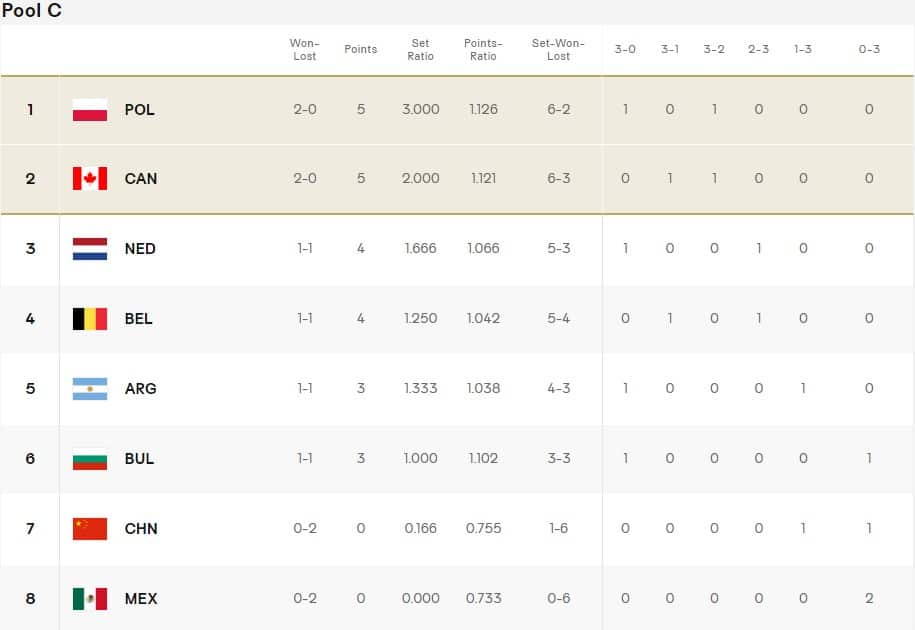
Task: Sort by the Won-Lost column header
Action: (x=305, y=50)
